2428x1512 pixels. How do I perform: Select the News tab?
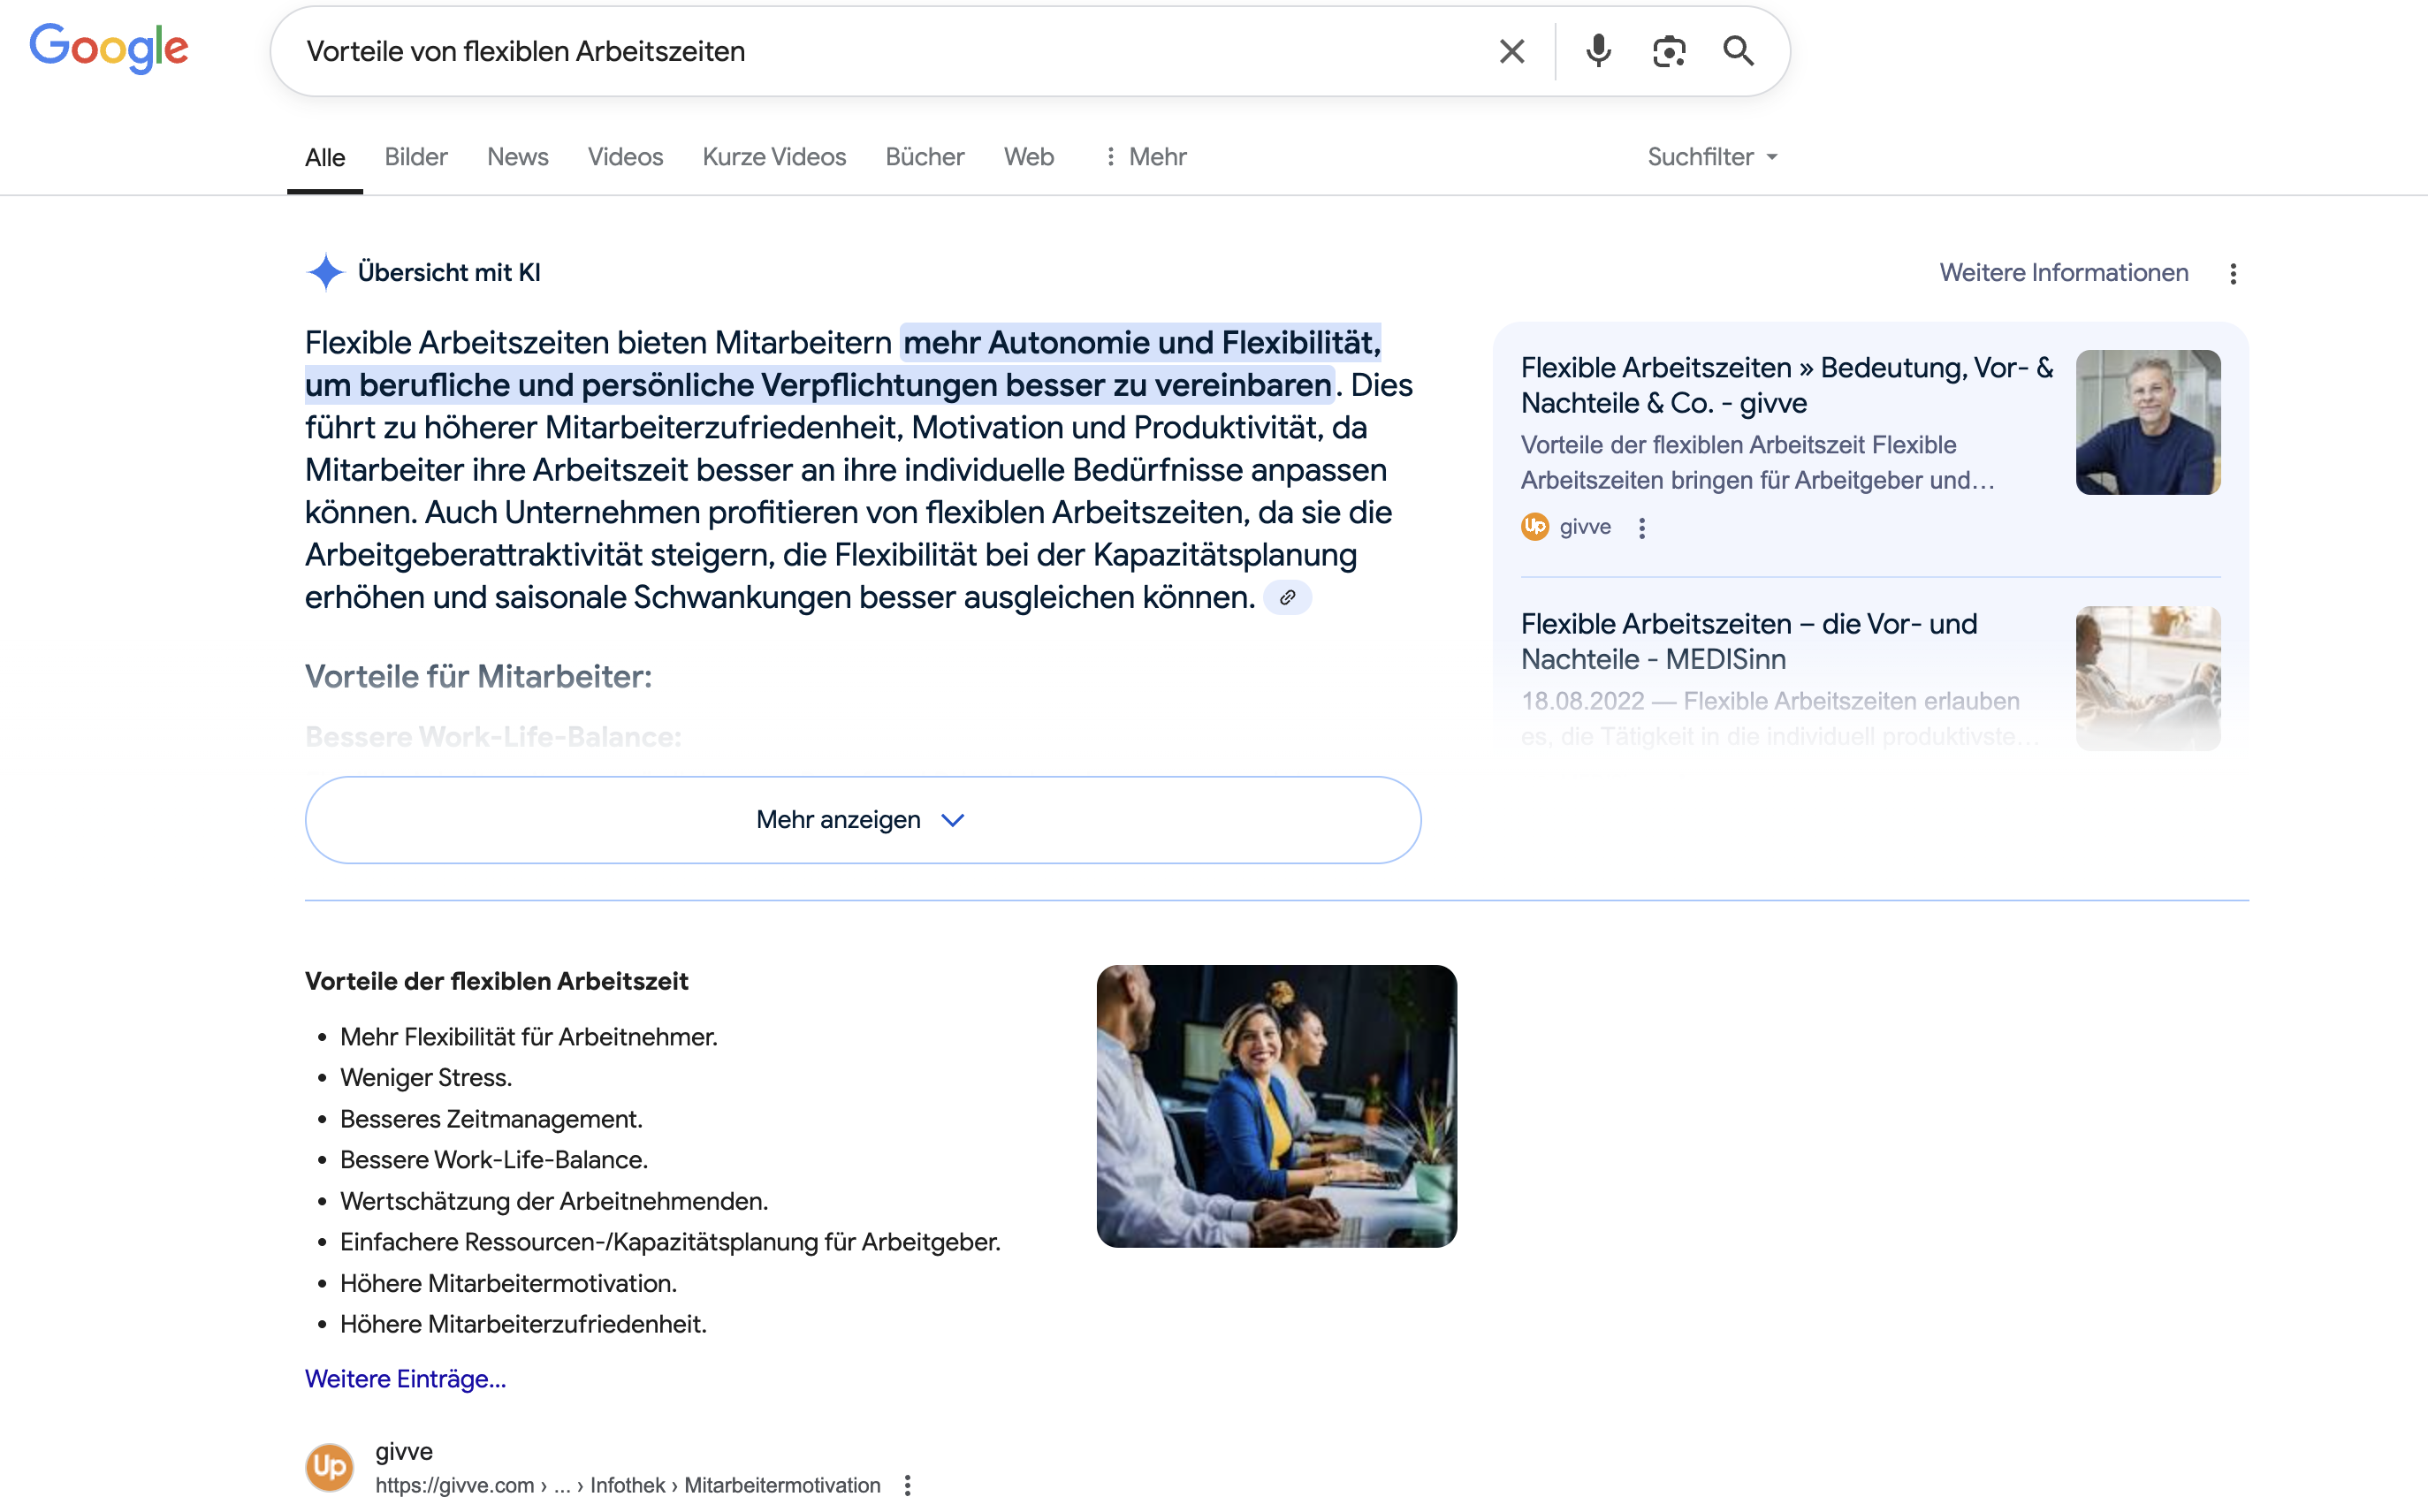517,157
